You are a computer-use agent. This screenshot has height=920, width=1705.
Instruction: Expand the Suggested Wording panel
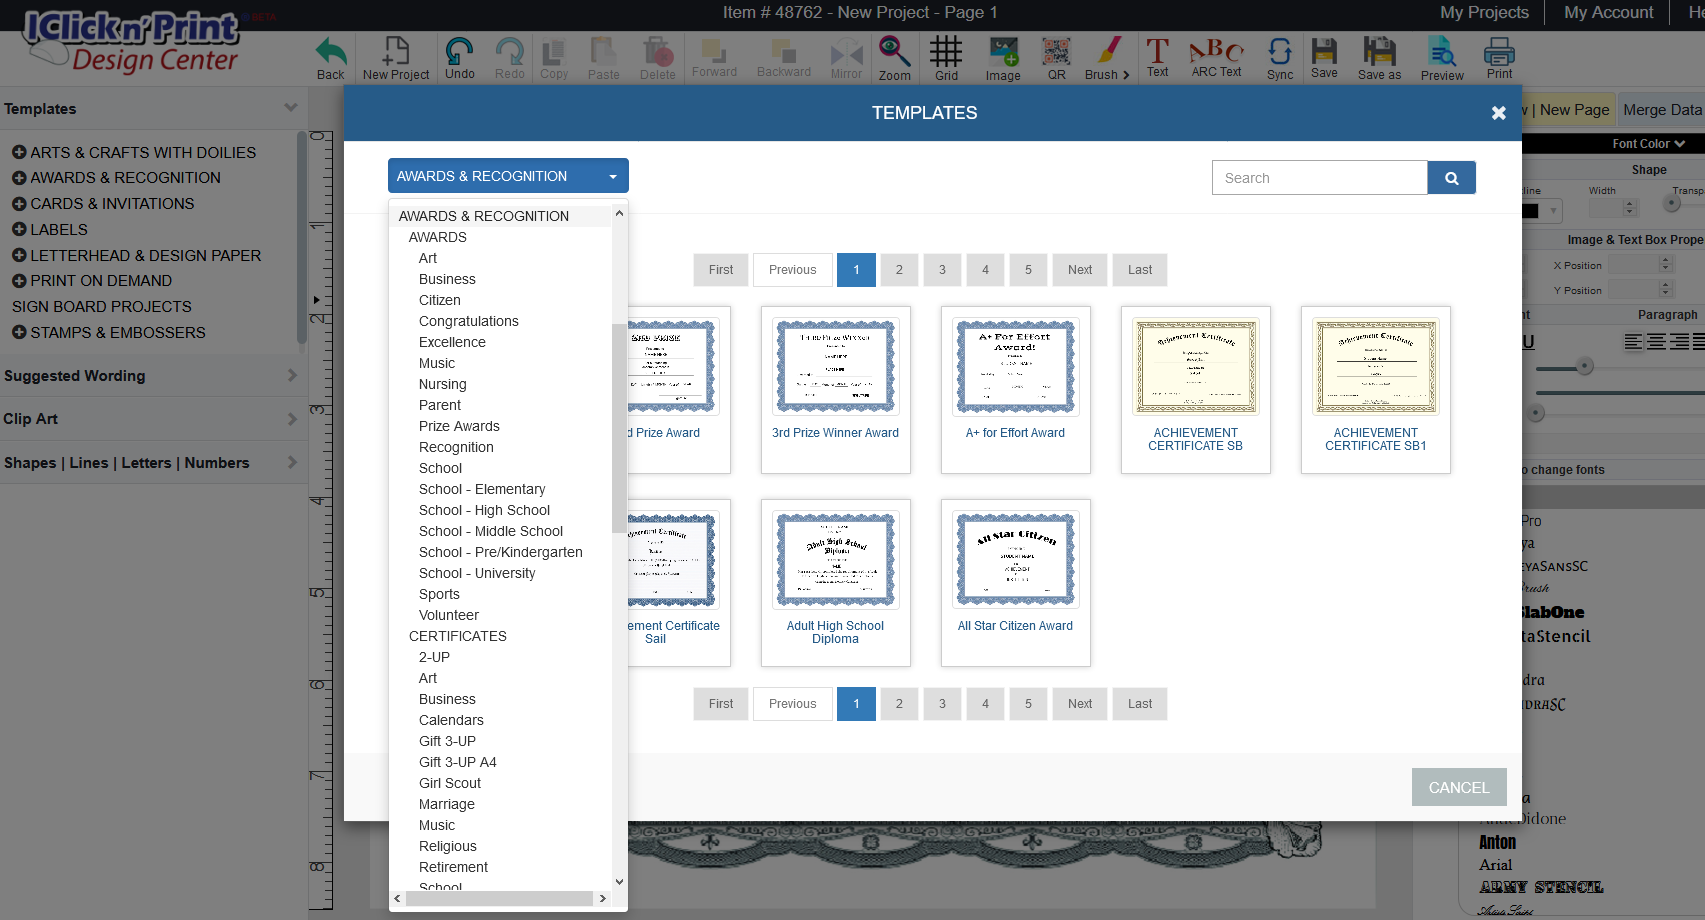pos(150,376)
